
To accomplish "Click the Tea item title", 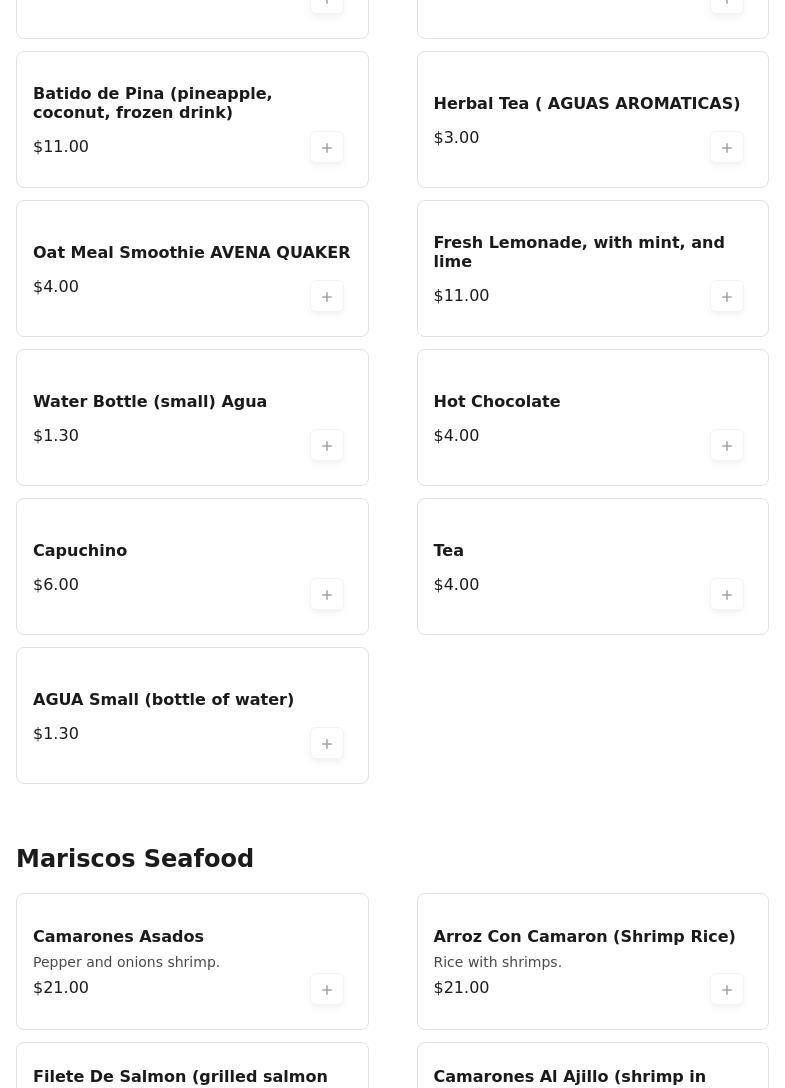I will click(x=448, y=550).
